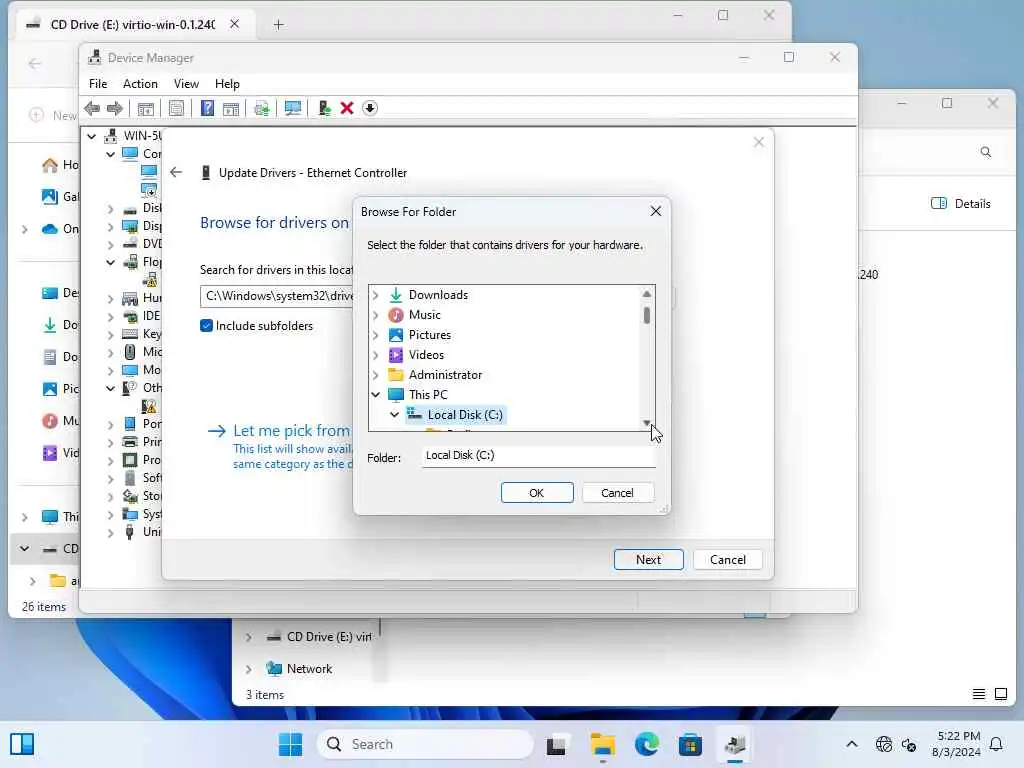Image resolution: width=1024 pixels, height=768 pixels.
Task: Show hidden icons in the system tray
Action: [x=852, y=744]
